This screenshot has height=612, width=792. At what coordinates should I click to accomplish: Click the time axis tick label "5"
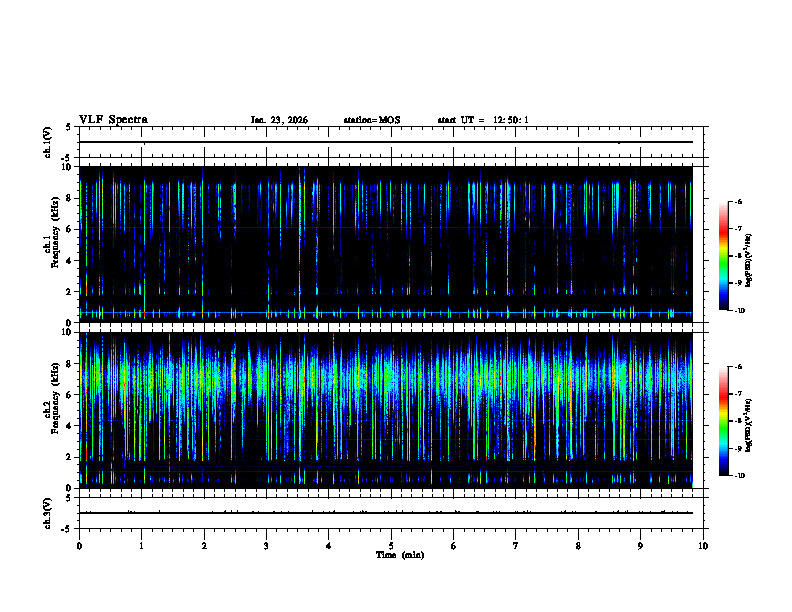pos(391,546)
